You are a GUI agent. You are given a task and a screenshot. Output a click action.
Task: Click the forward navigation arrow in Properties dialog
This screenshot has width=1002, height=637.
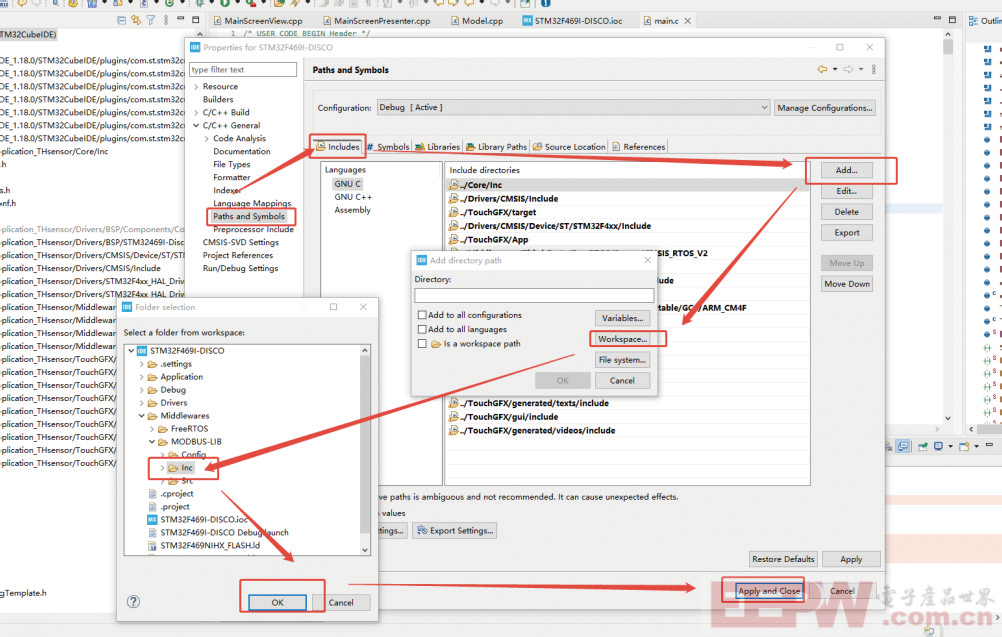pyautogui.click(x=848, y=70)
